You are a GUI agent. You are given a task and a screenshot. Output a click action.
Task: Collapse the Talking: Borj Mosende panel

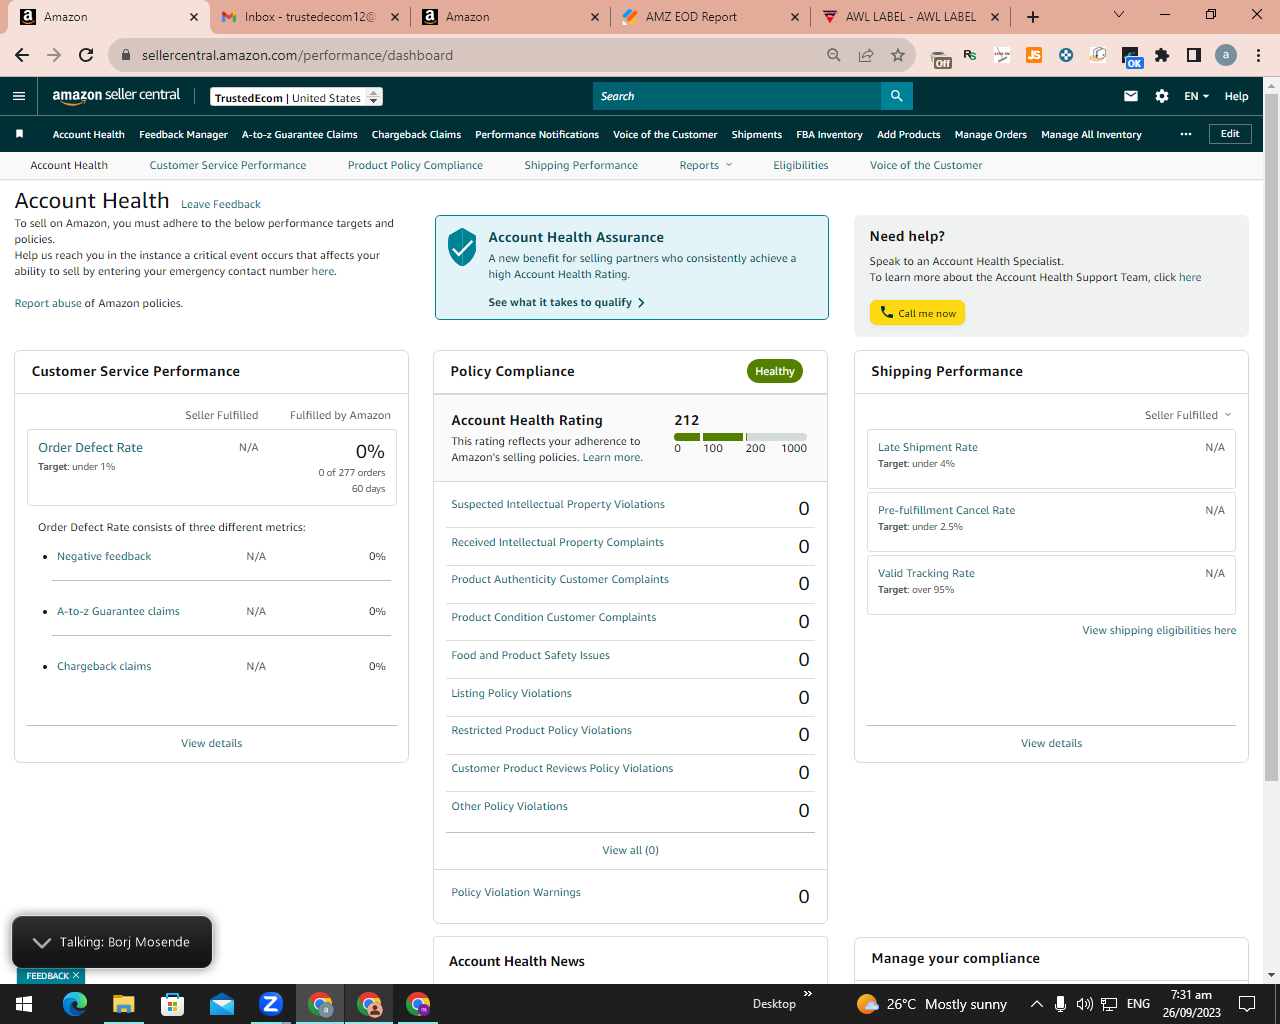point(42,942)
